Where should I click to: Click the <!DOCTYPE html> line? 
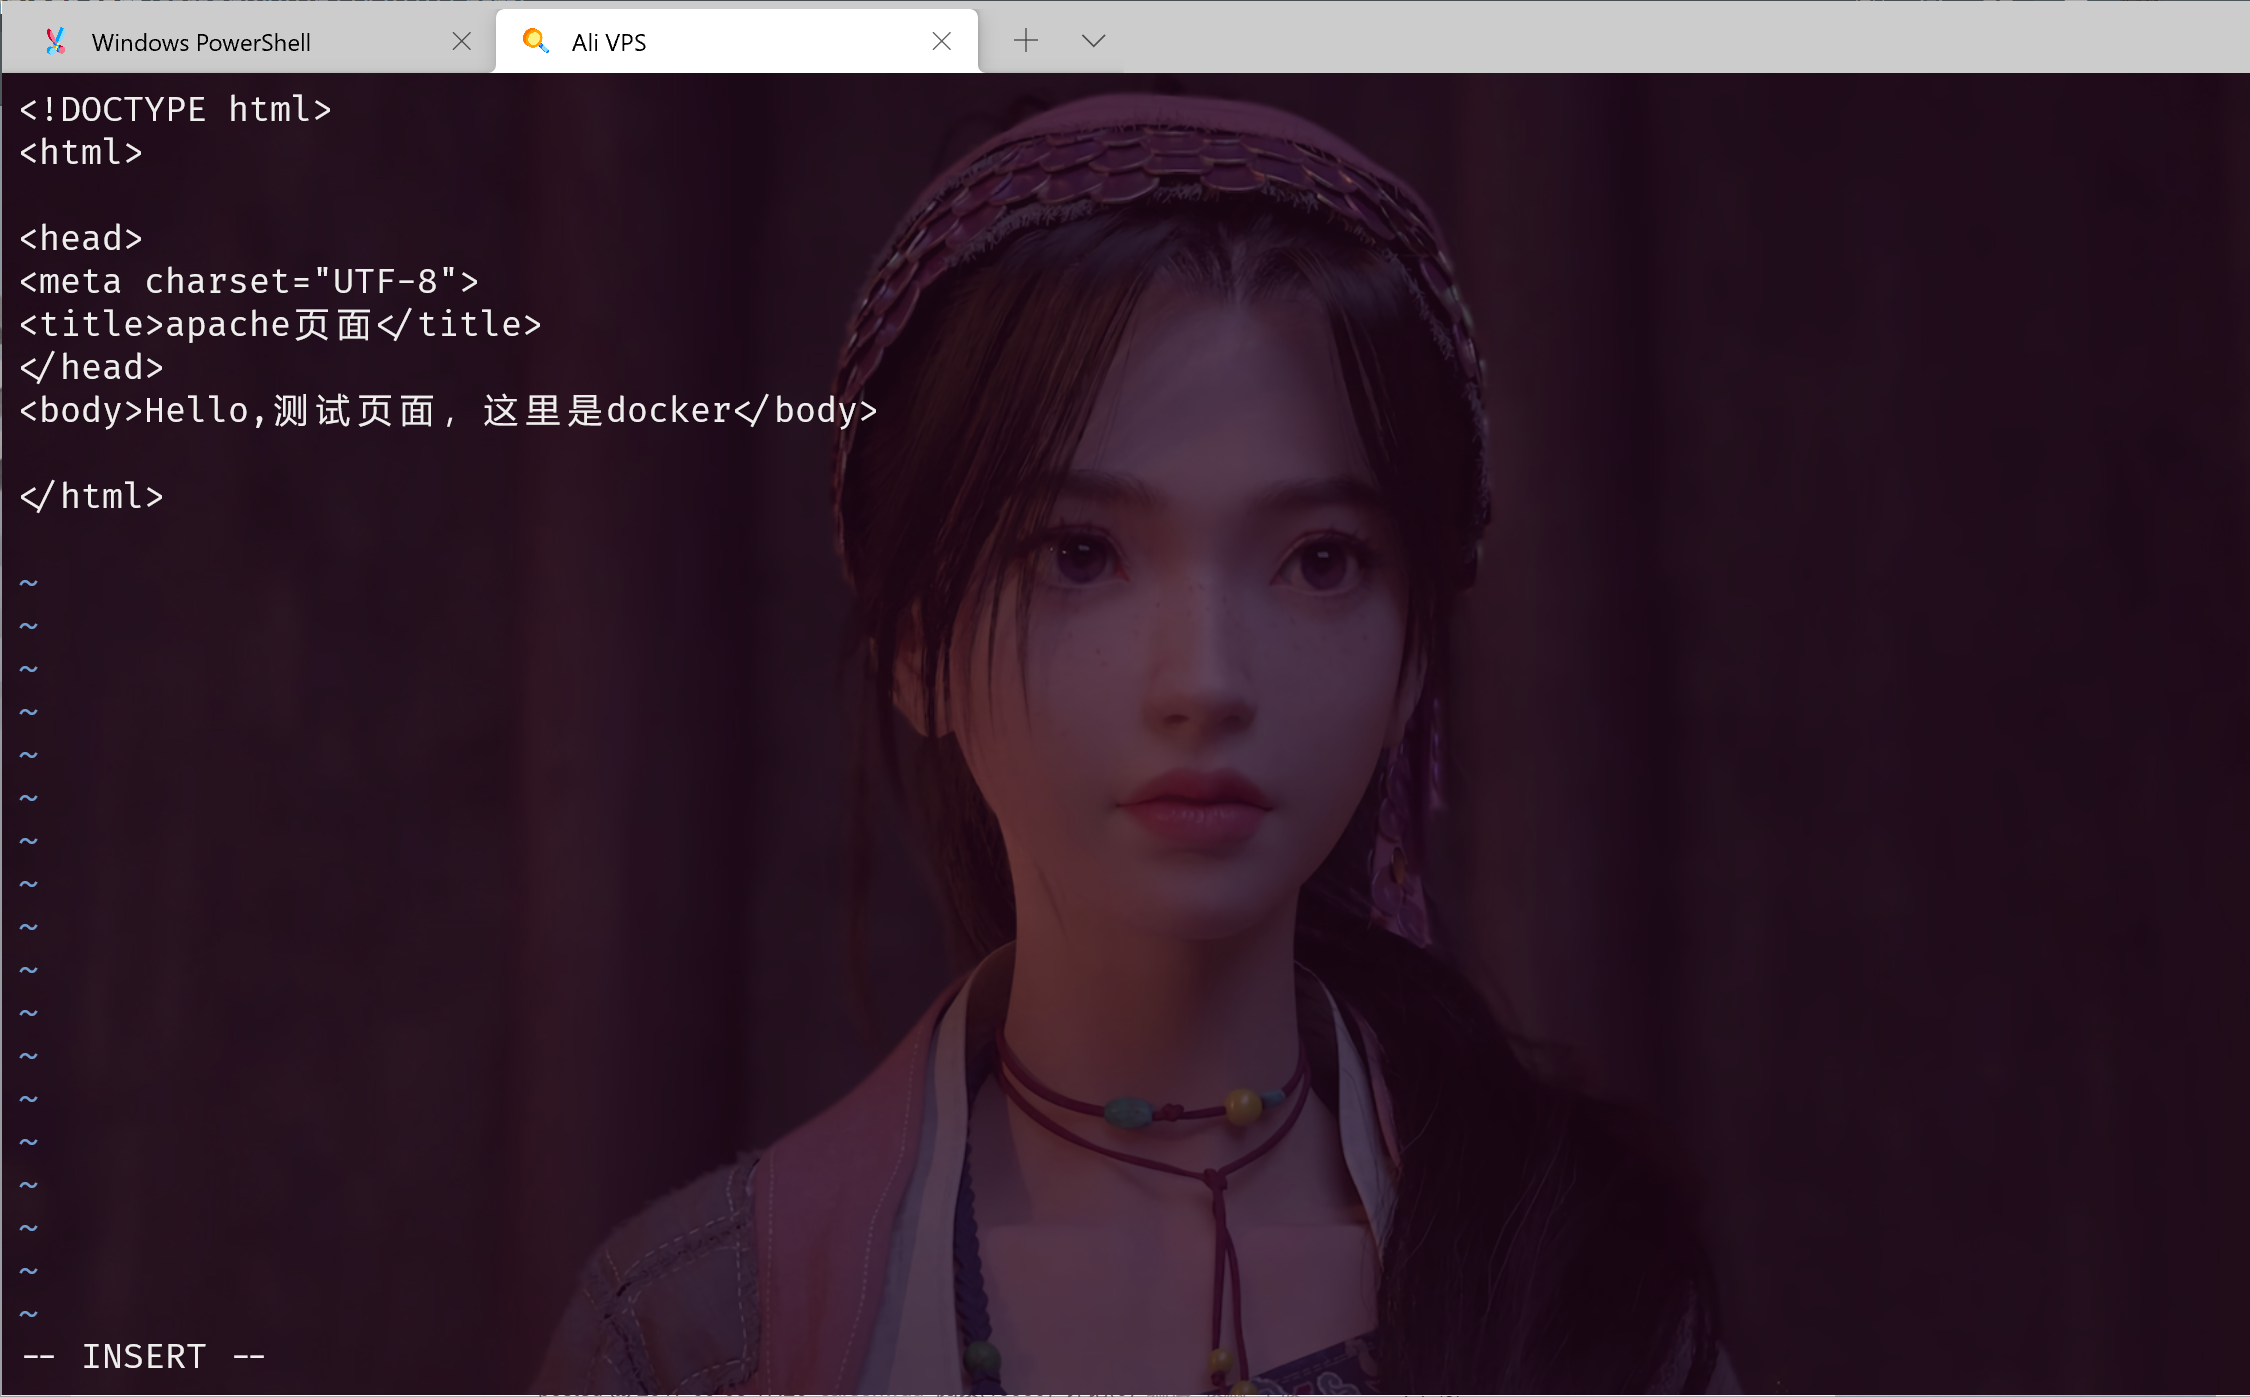coord(176,109)
